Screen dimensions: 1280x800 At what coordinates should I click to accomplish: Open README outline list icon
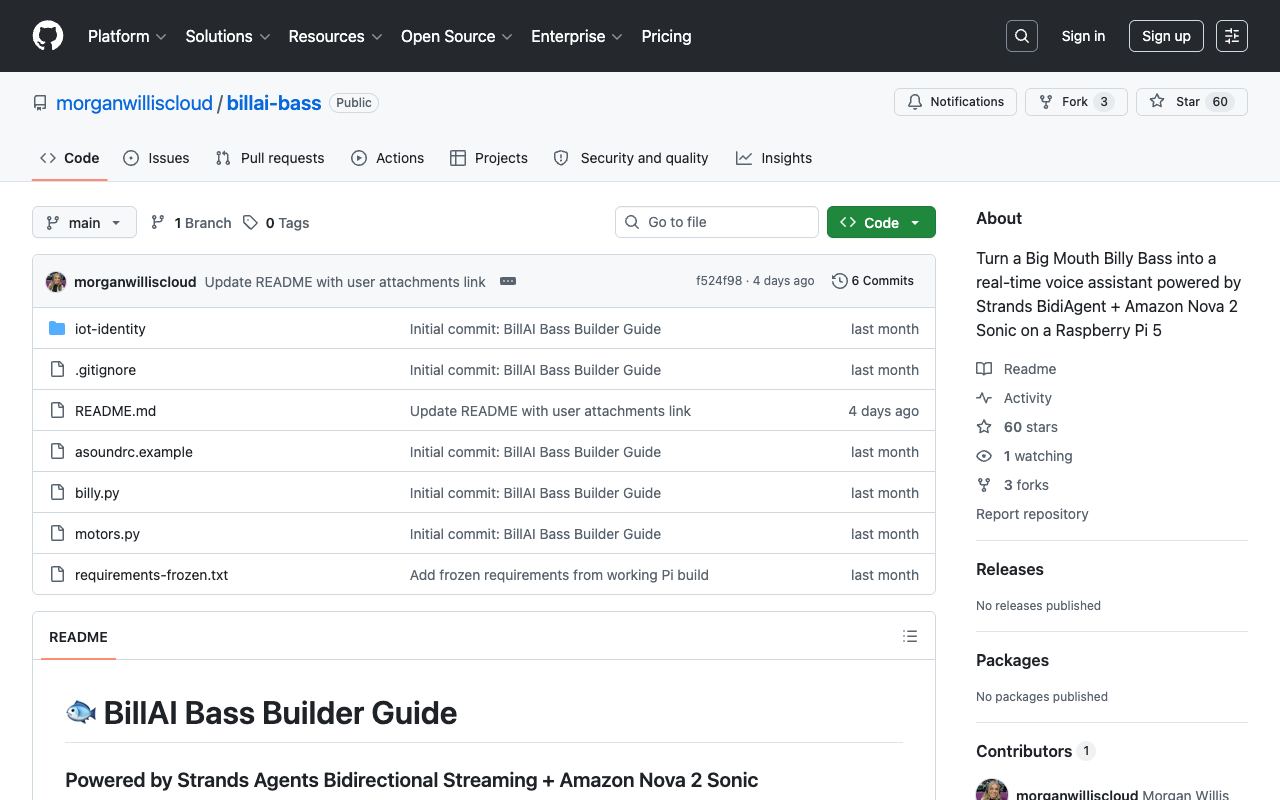click(x=910, y=636)
